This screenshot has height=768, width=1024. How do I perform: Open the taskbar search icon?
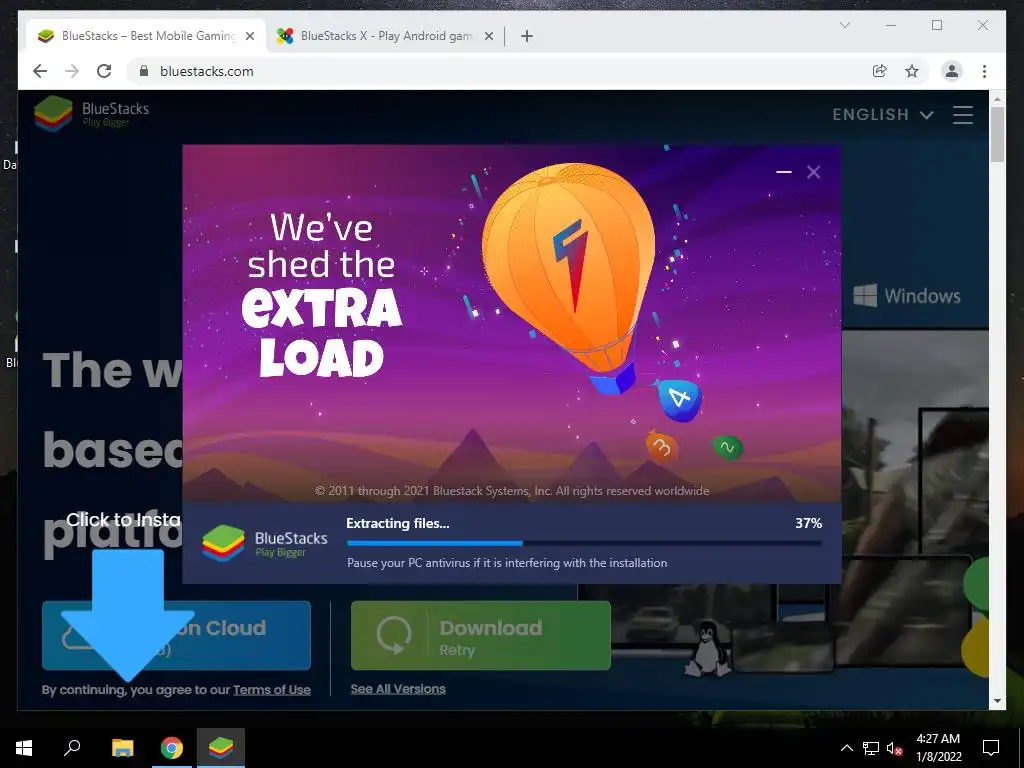pyautogui.click(x=72, y=748)
